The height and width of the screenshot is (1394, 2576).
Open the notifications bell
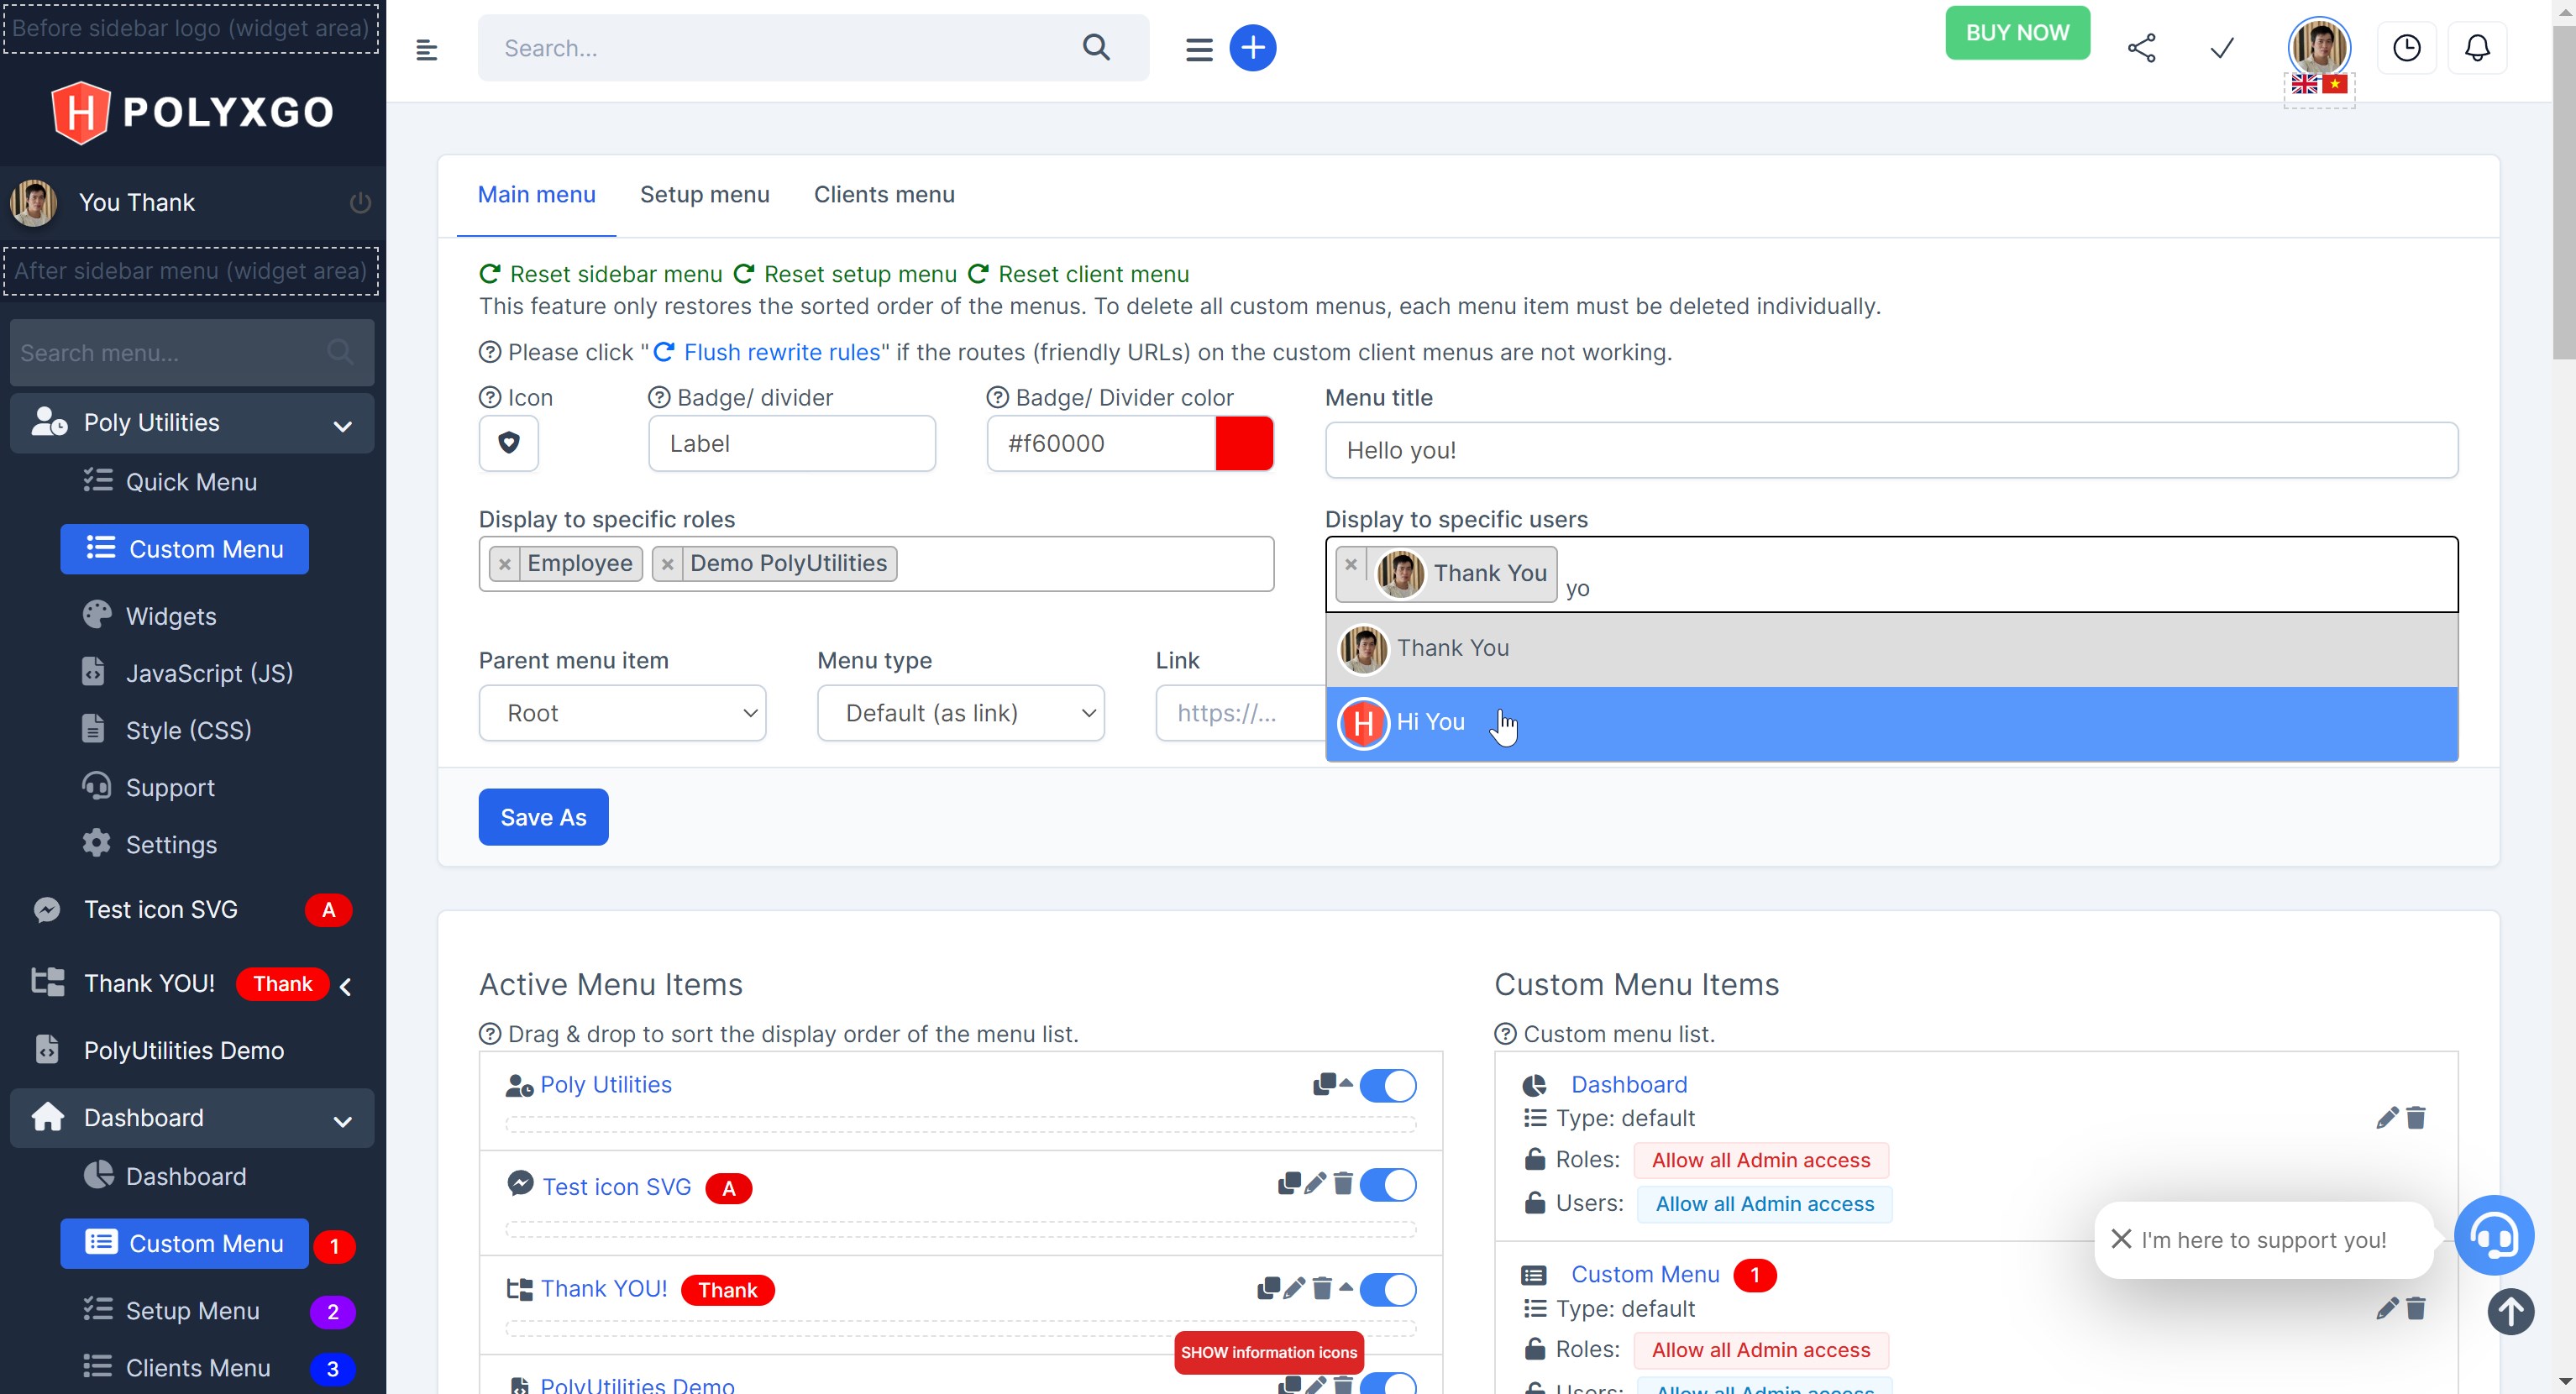[x=2476, y=48]
